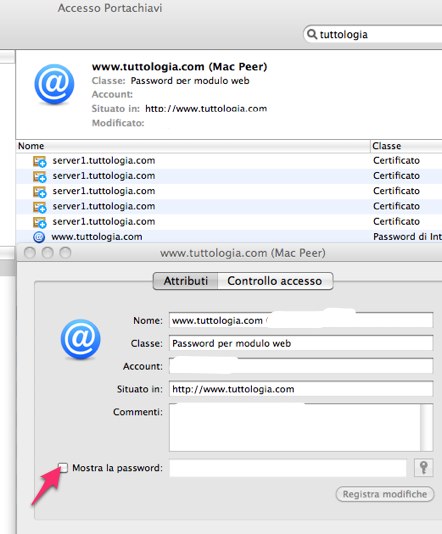This screenshot has height=534, width=442.
Task: Click the Situato in URL field
Action: click(301, 389)
